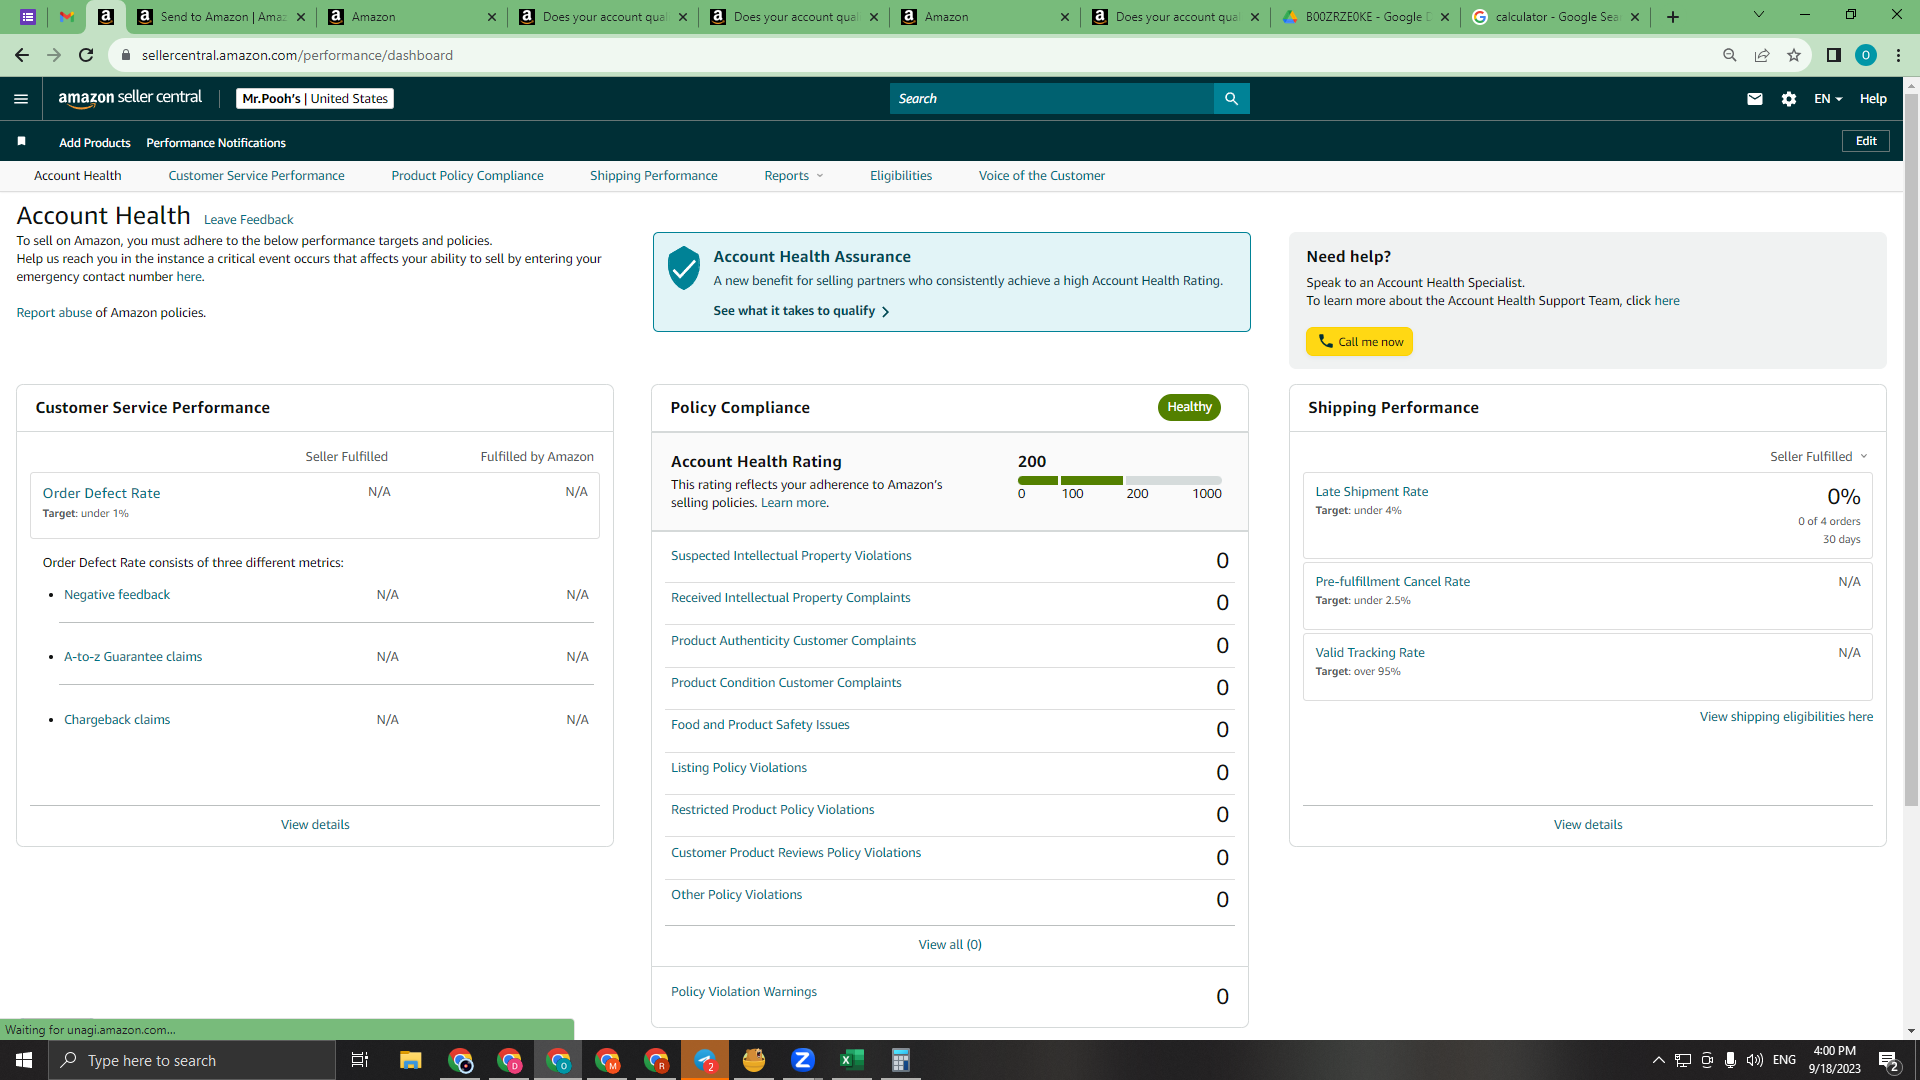
Task: Click See what it takes to qualify
Action: tap(801, 311)
